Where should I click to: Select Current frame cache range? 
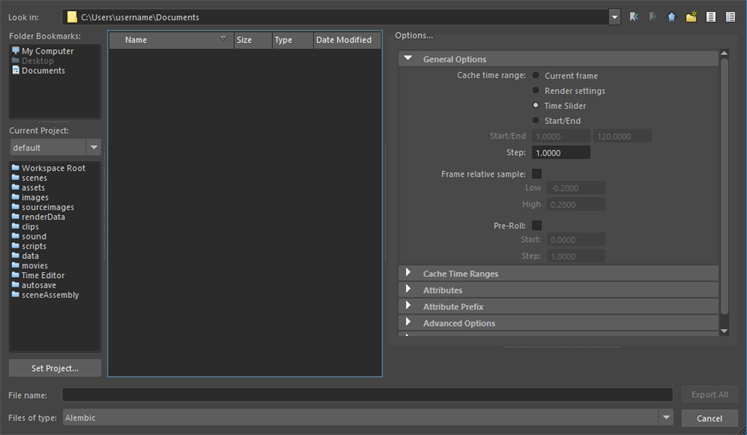click(537, 75)
